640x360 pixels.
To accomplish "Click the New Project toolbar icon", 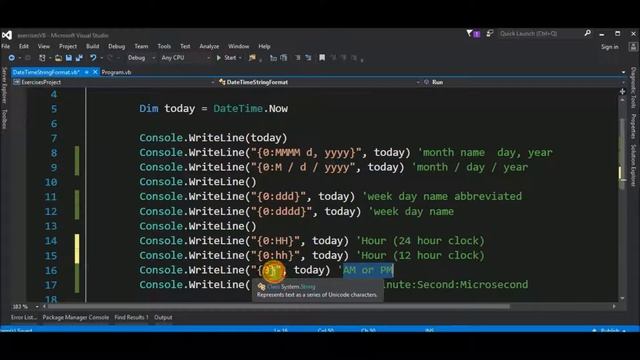I will 42,58.
